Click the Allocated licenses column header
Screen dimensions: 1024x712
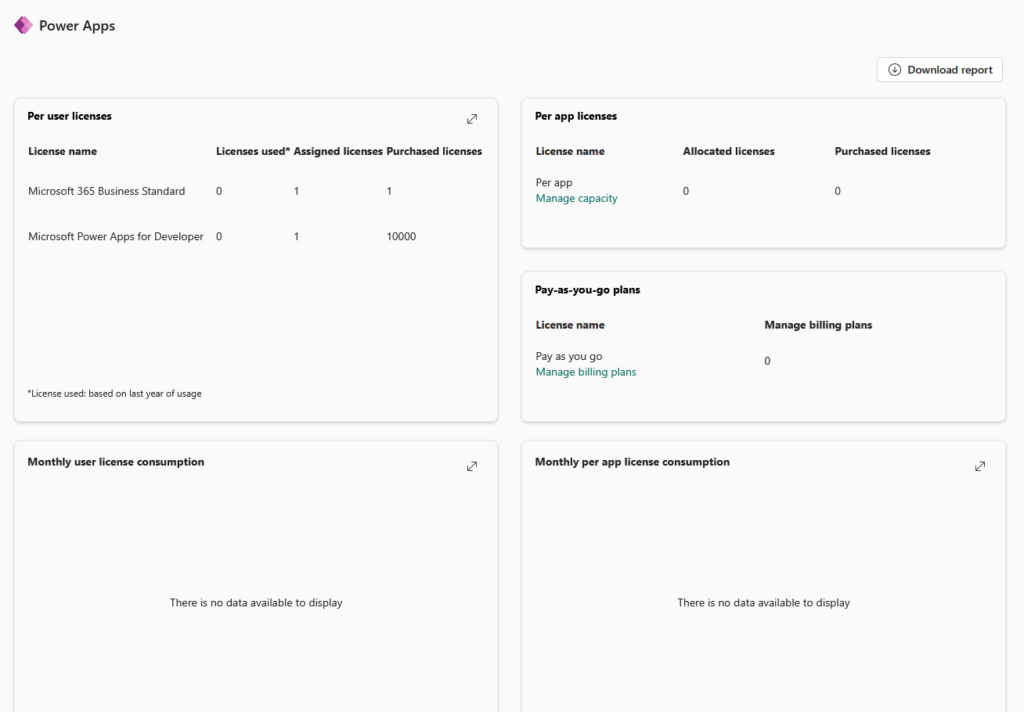[x=729, y=152]
